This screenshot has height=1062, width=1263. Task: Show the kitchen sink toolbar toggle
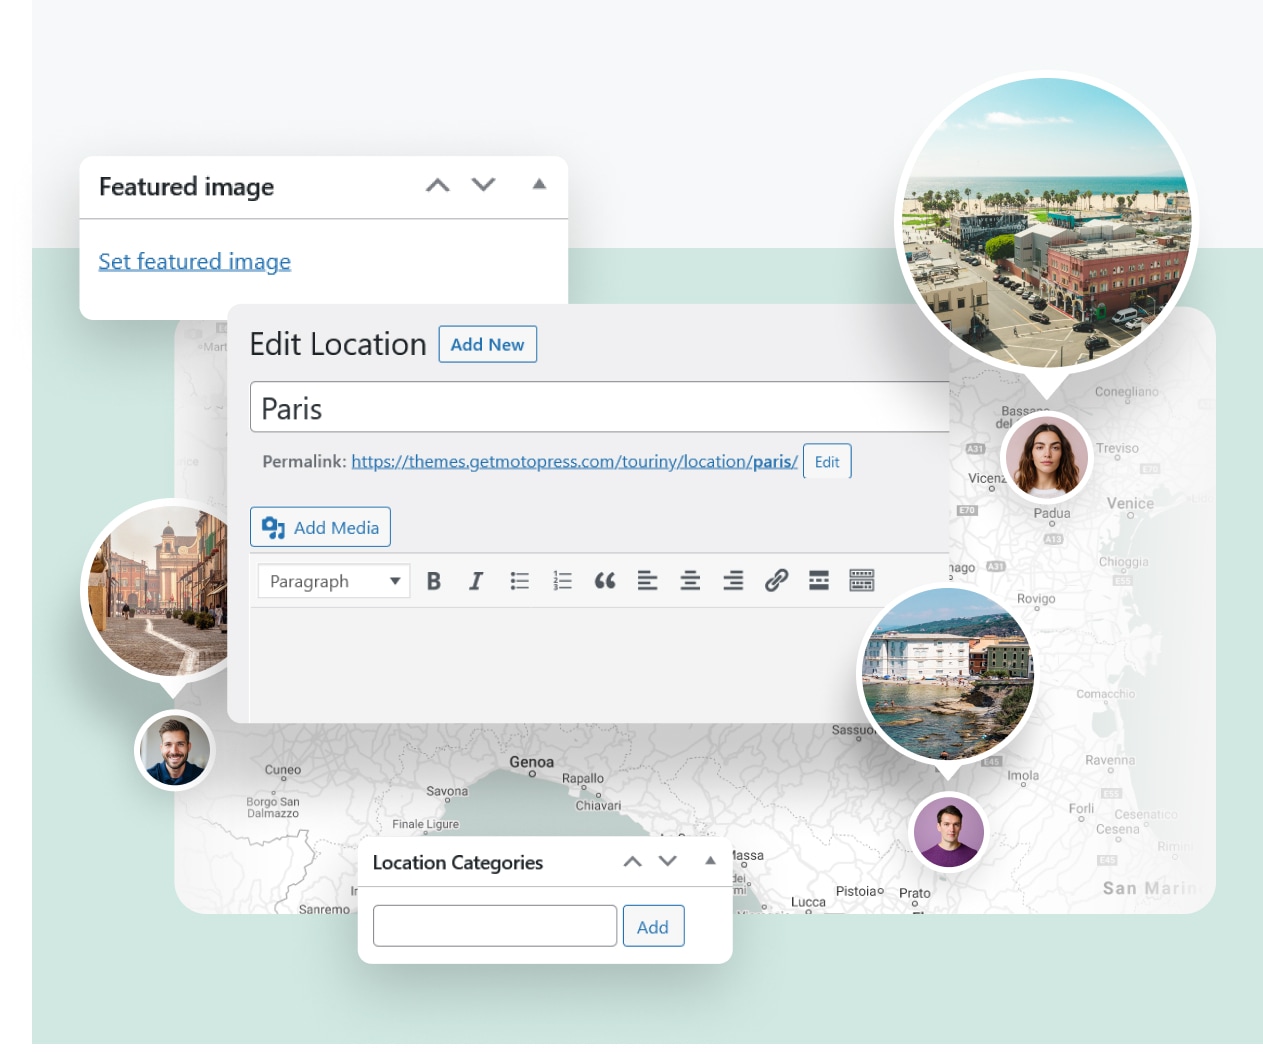[860, 580]
